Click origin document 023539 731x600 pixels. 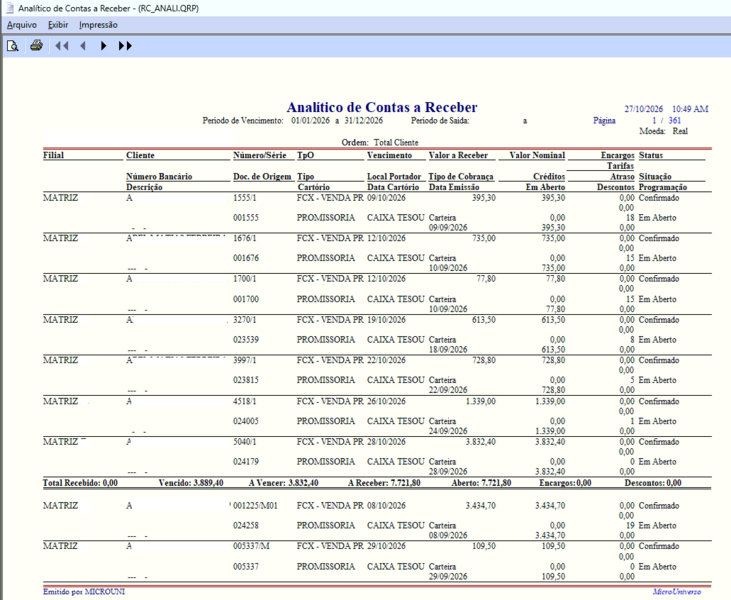(246, 340)
